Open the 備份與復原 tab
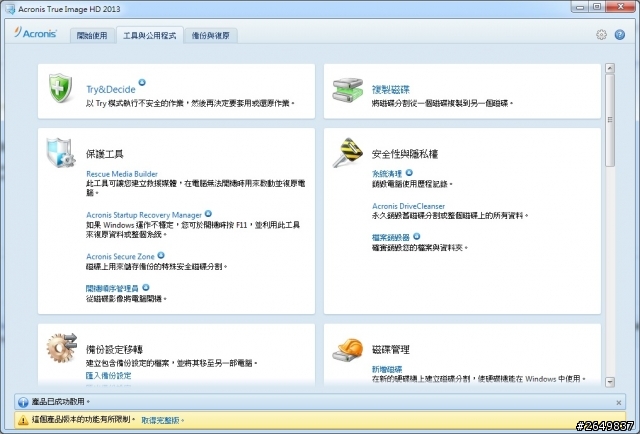Viewport: 640px width, 434px height. [211, 36]
